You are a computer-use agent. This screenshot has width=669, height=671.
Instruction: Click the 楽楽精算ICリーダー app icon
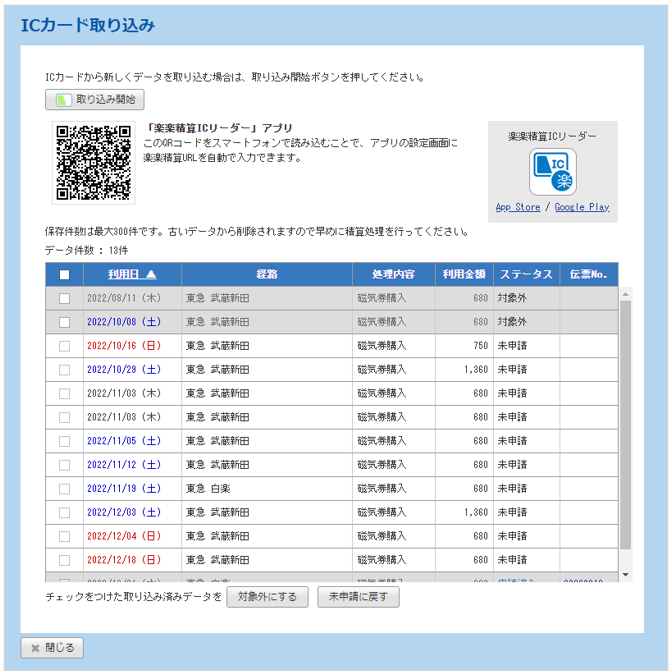point(552,172)
